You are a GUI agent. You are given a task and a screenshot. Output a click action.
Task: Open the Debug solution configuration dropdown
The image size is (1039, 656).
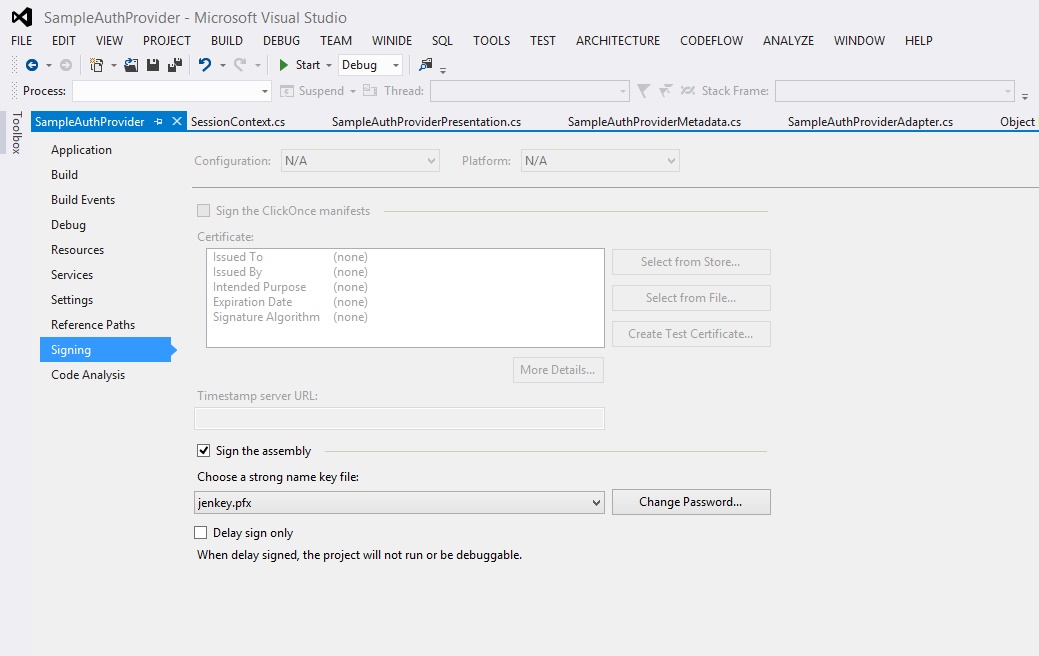click(x=370, y=65)
